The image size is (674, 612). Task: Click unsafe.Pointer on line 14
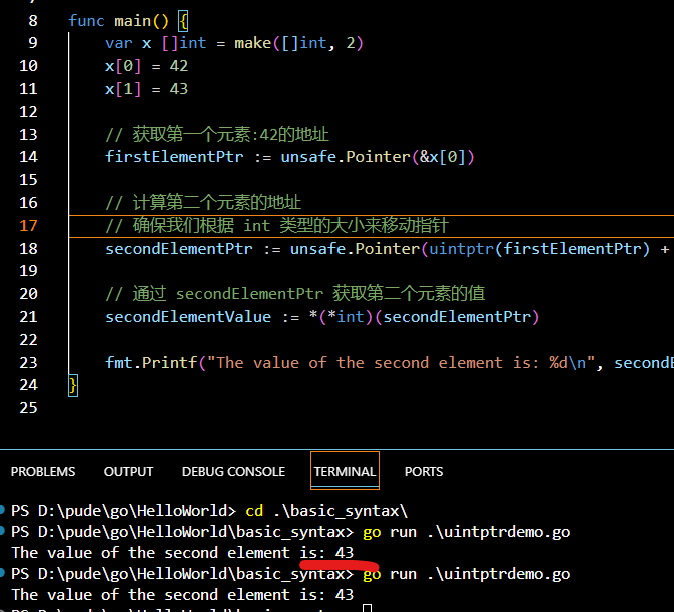[345, 157]
